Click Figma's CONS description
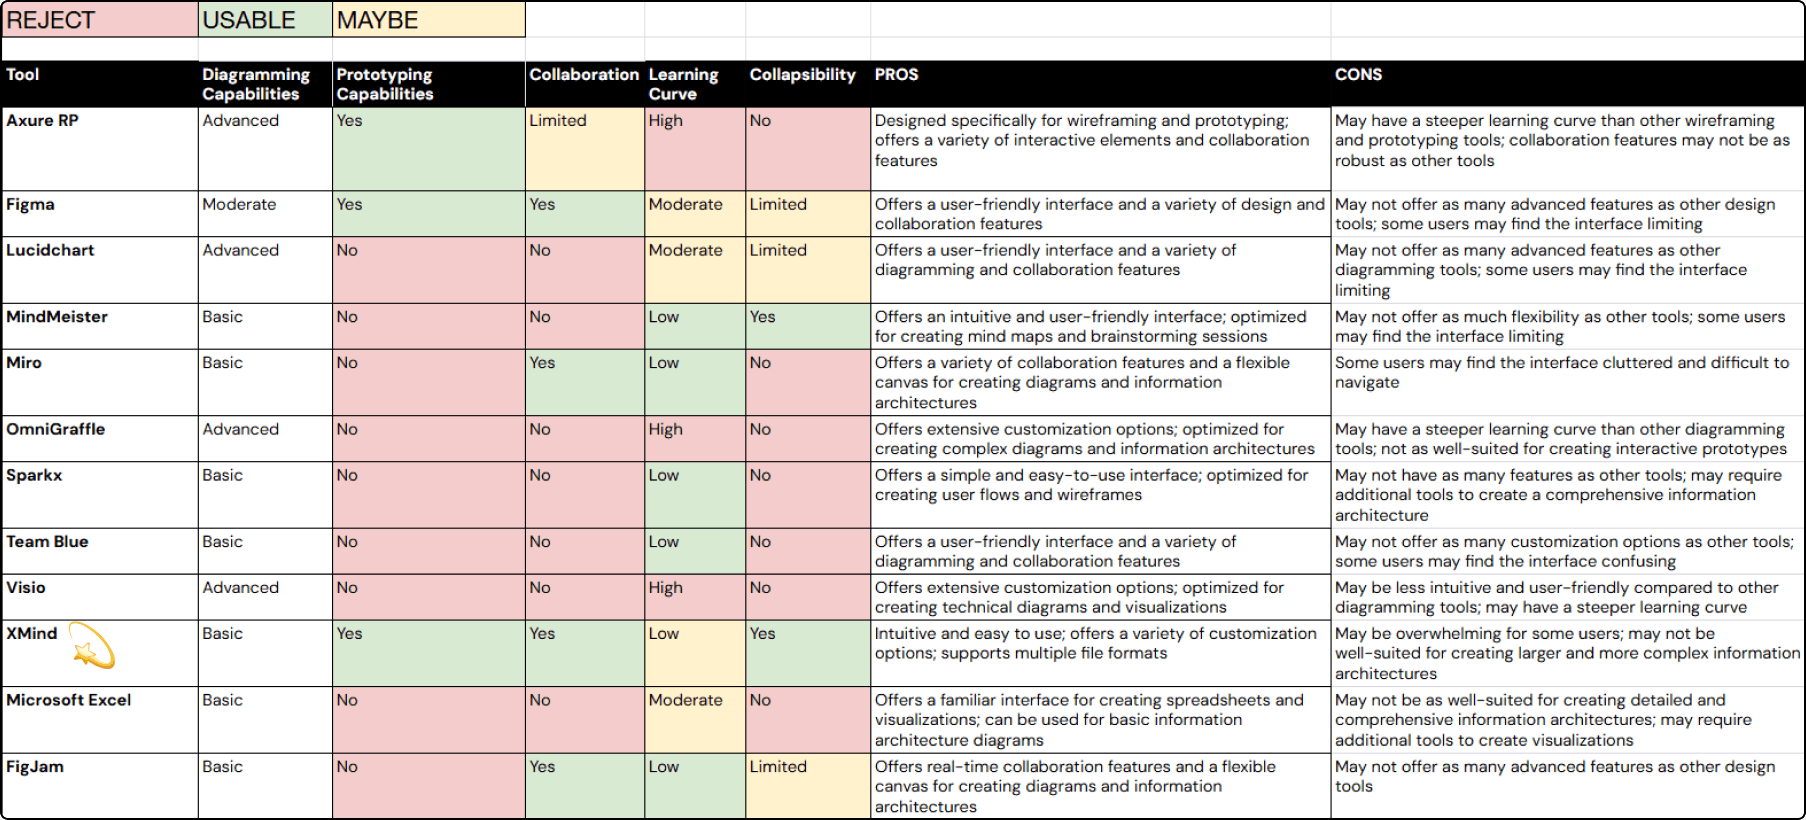The width and height of the screenshot is (1806, 820). click(1567, 214)
